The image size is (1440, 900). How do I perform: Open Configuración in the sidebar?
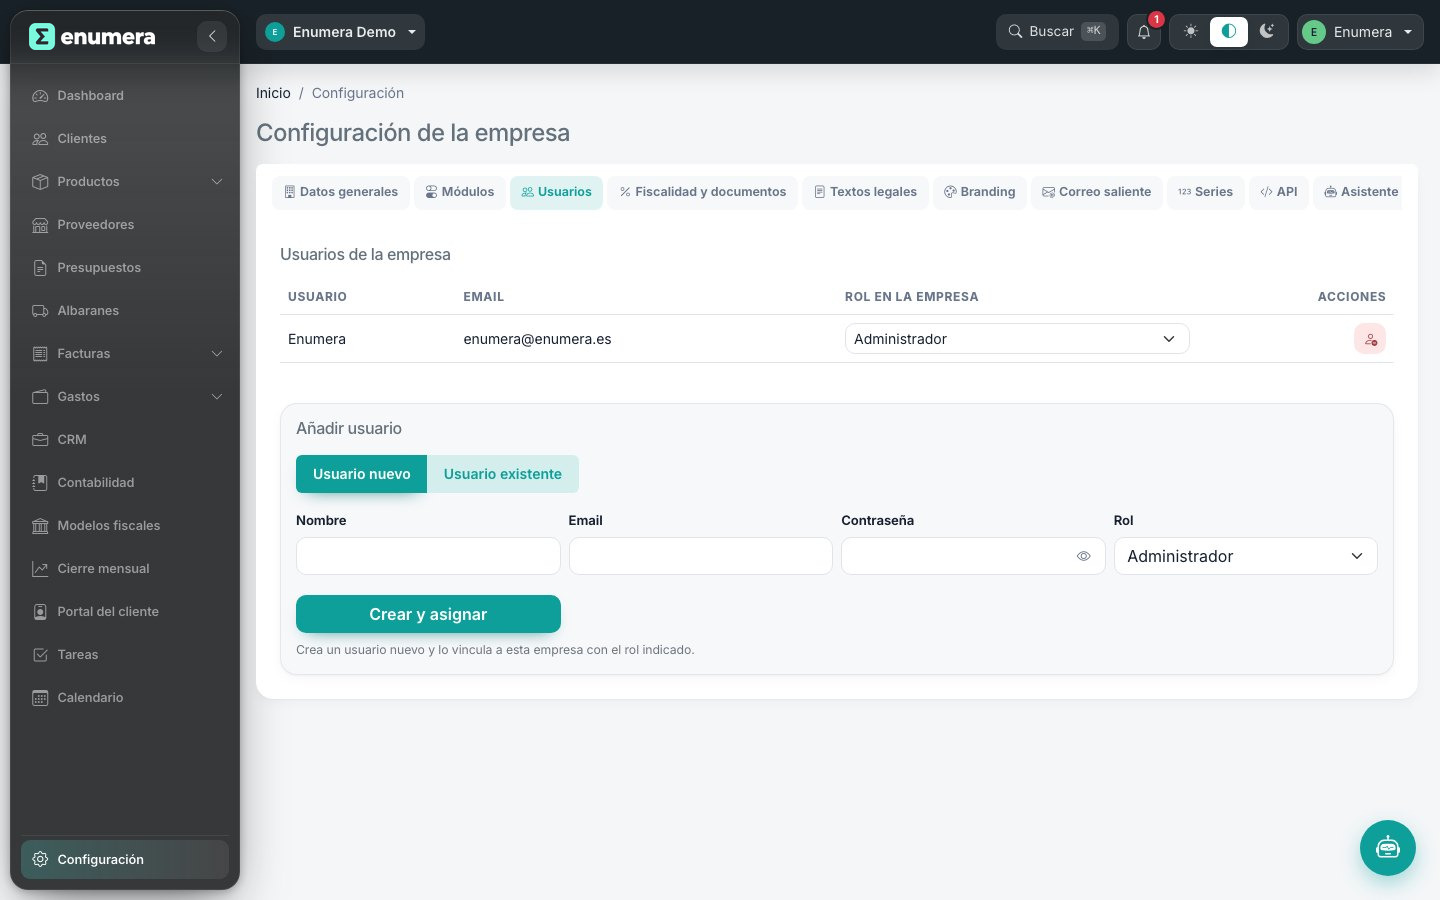pos(125,860)
